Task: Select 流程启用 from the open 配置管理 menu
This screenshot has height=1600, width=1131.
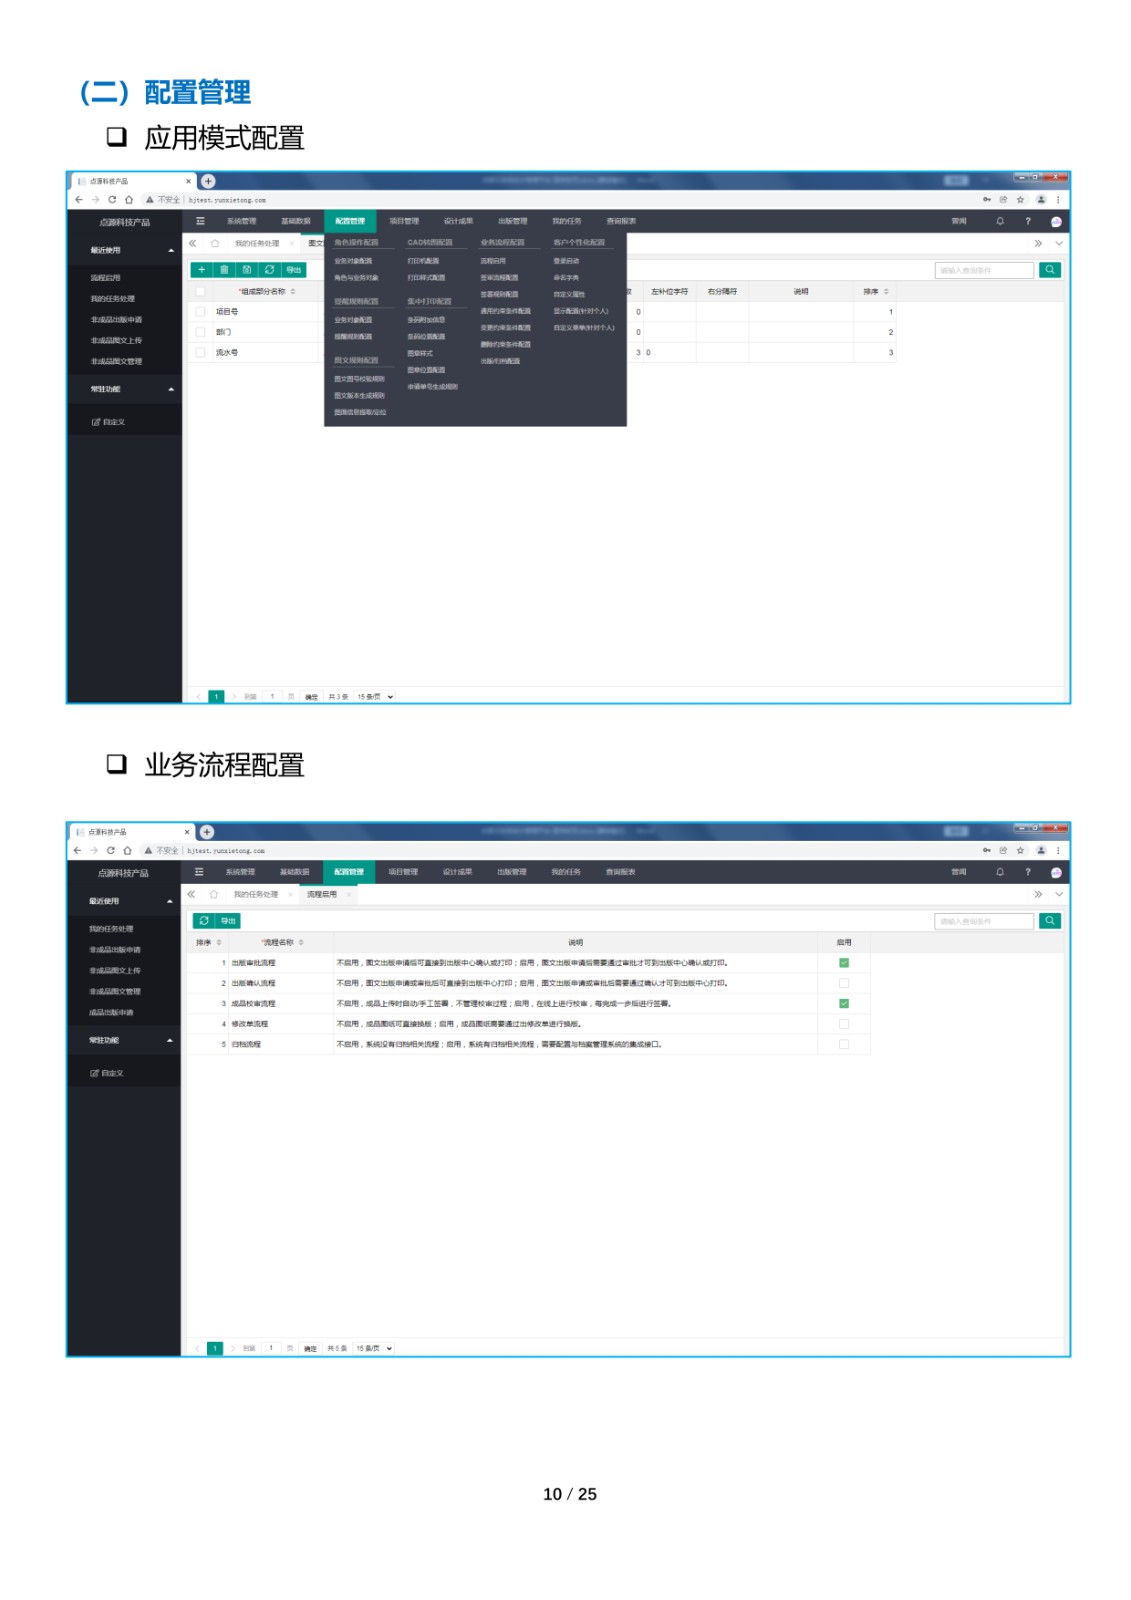Action: tap(493, 261)
